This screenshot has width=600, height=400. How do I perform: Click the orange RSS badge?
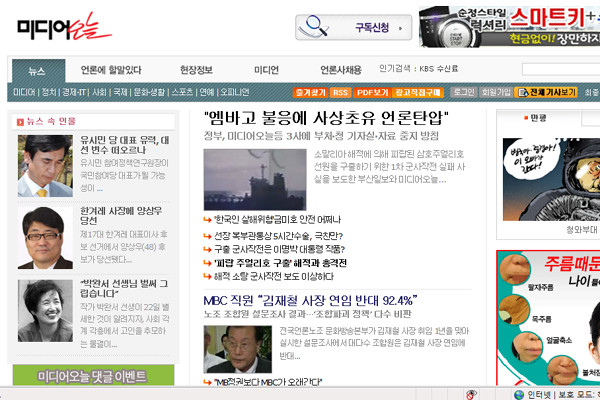[x=341, y=92]
